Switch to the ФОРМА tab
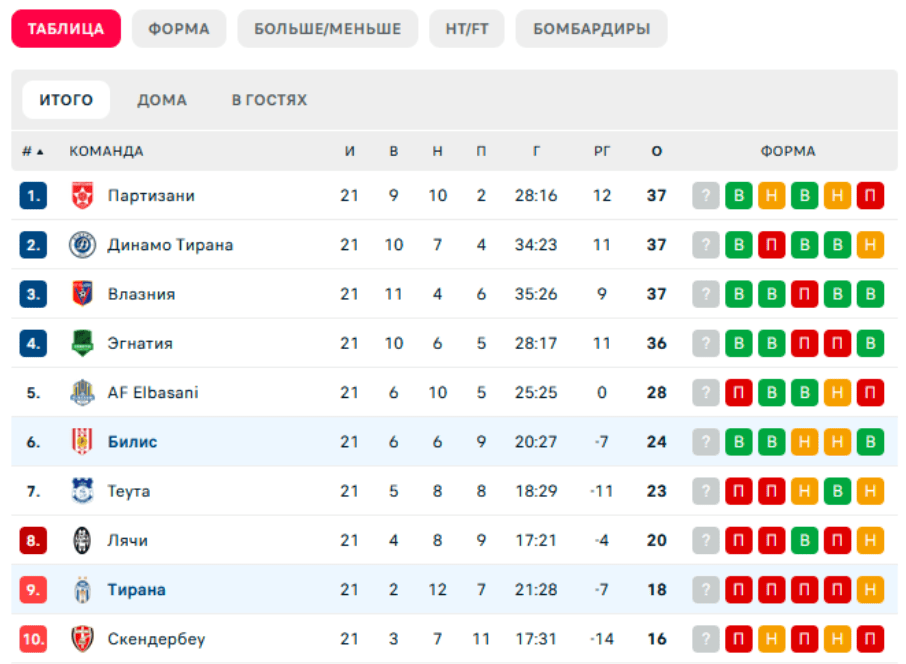This screenshot has height=664, width=906. (179, 29)
